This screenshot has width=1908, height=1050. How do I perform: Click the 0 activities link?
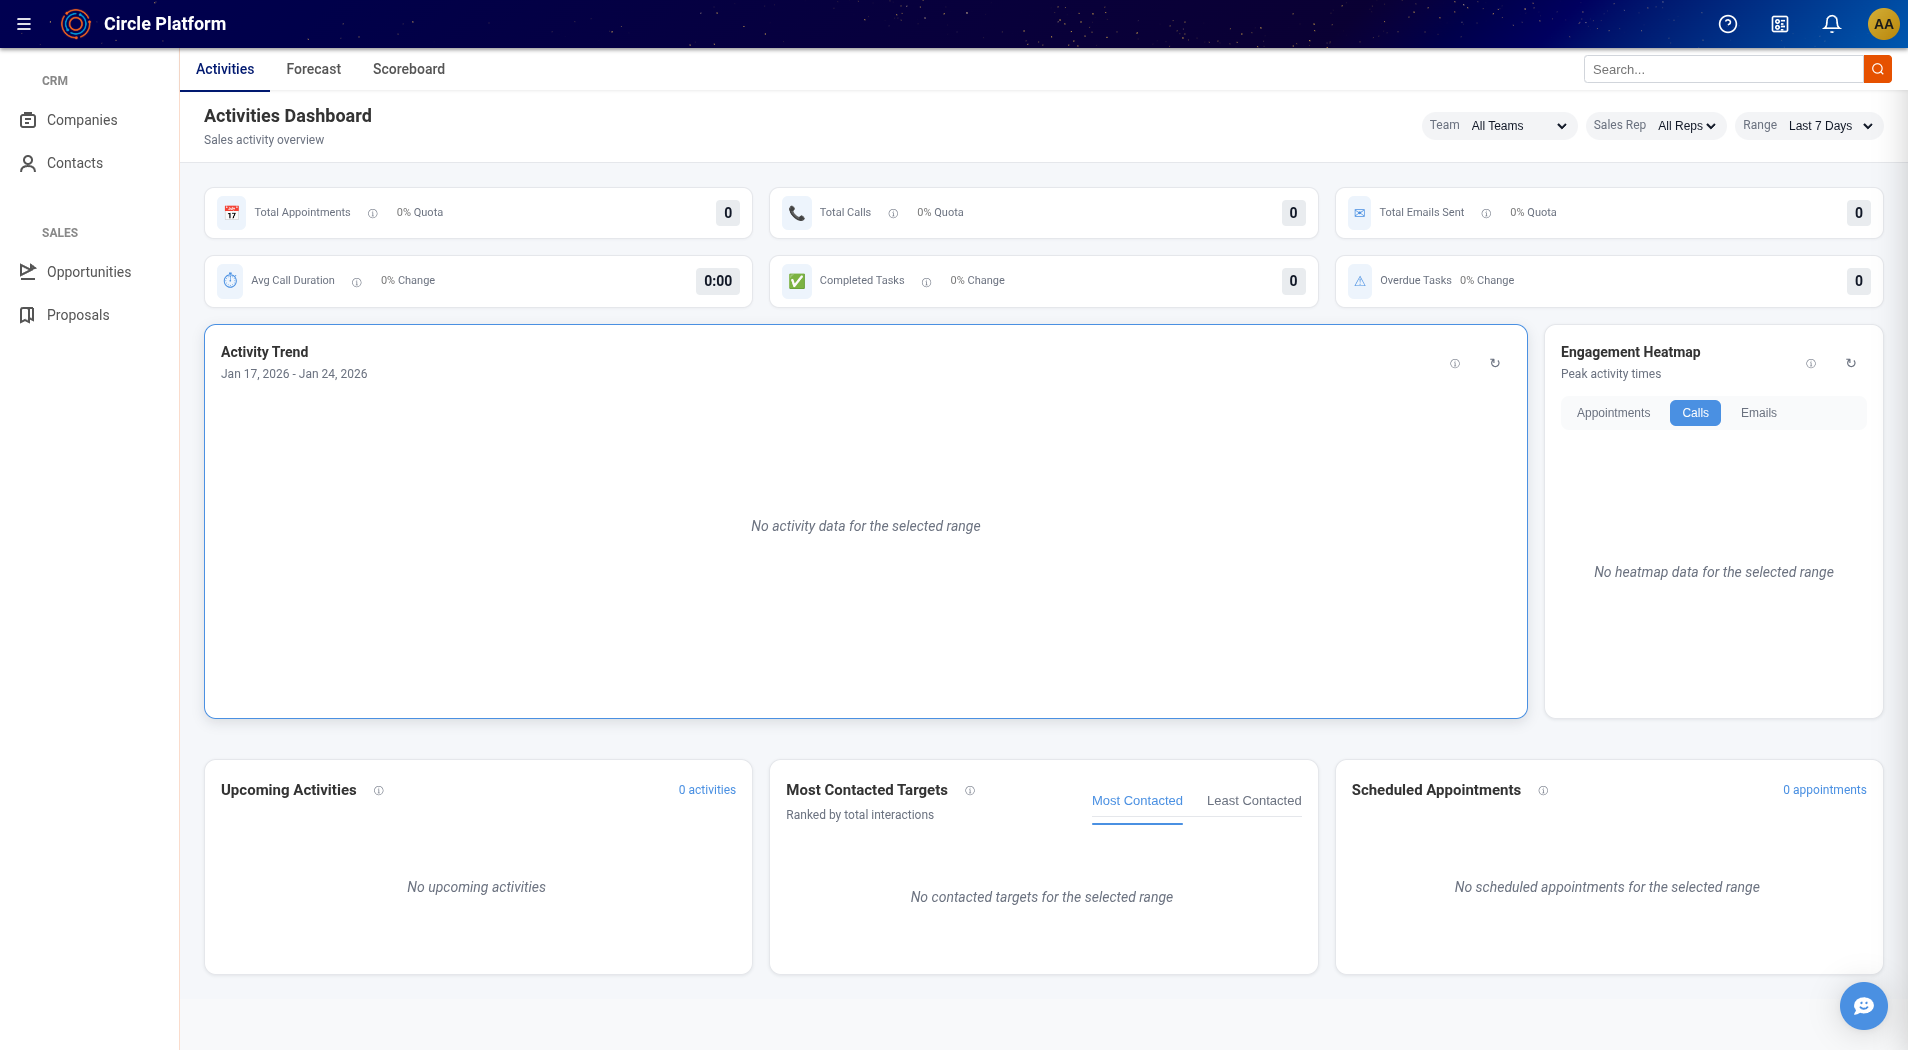(707, 790)
